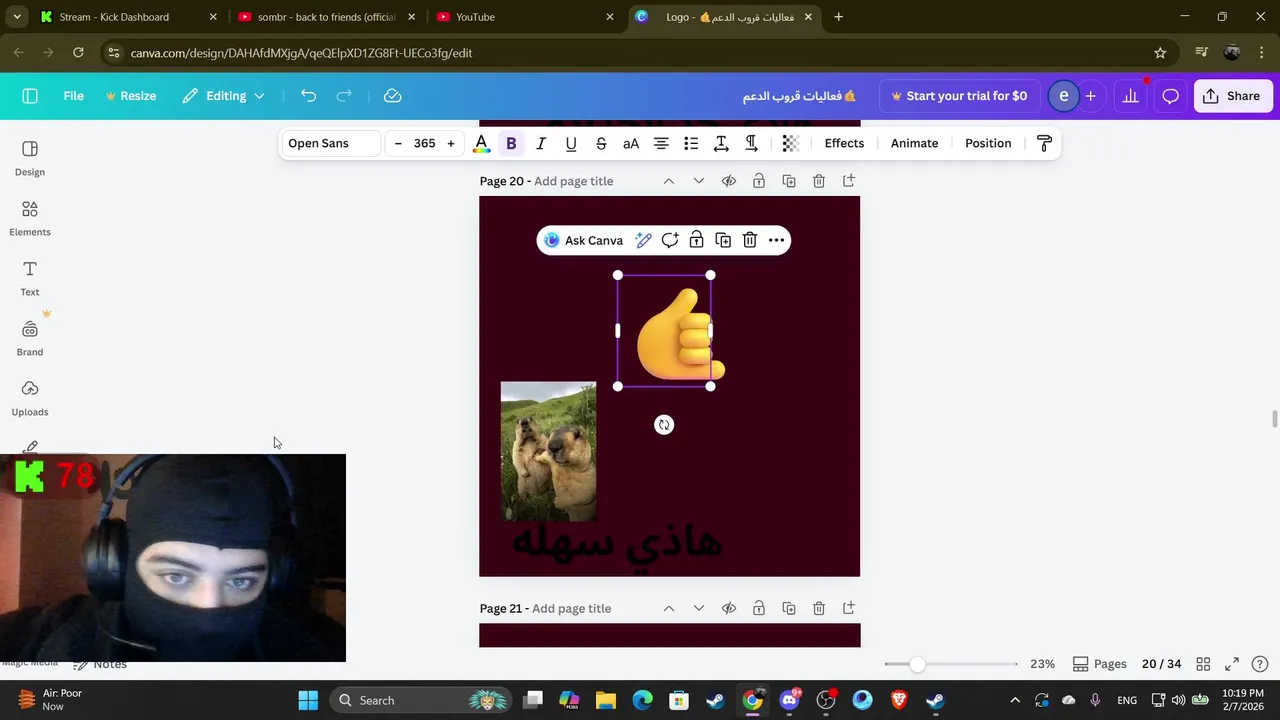
Task: Open the grid view of pages
Action: click(x=1203, y=664)
